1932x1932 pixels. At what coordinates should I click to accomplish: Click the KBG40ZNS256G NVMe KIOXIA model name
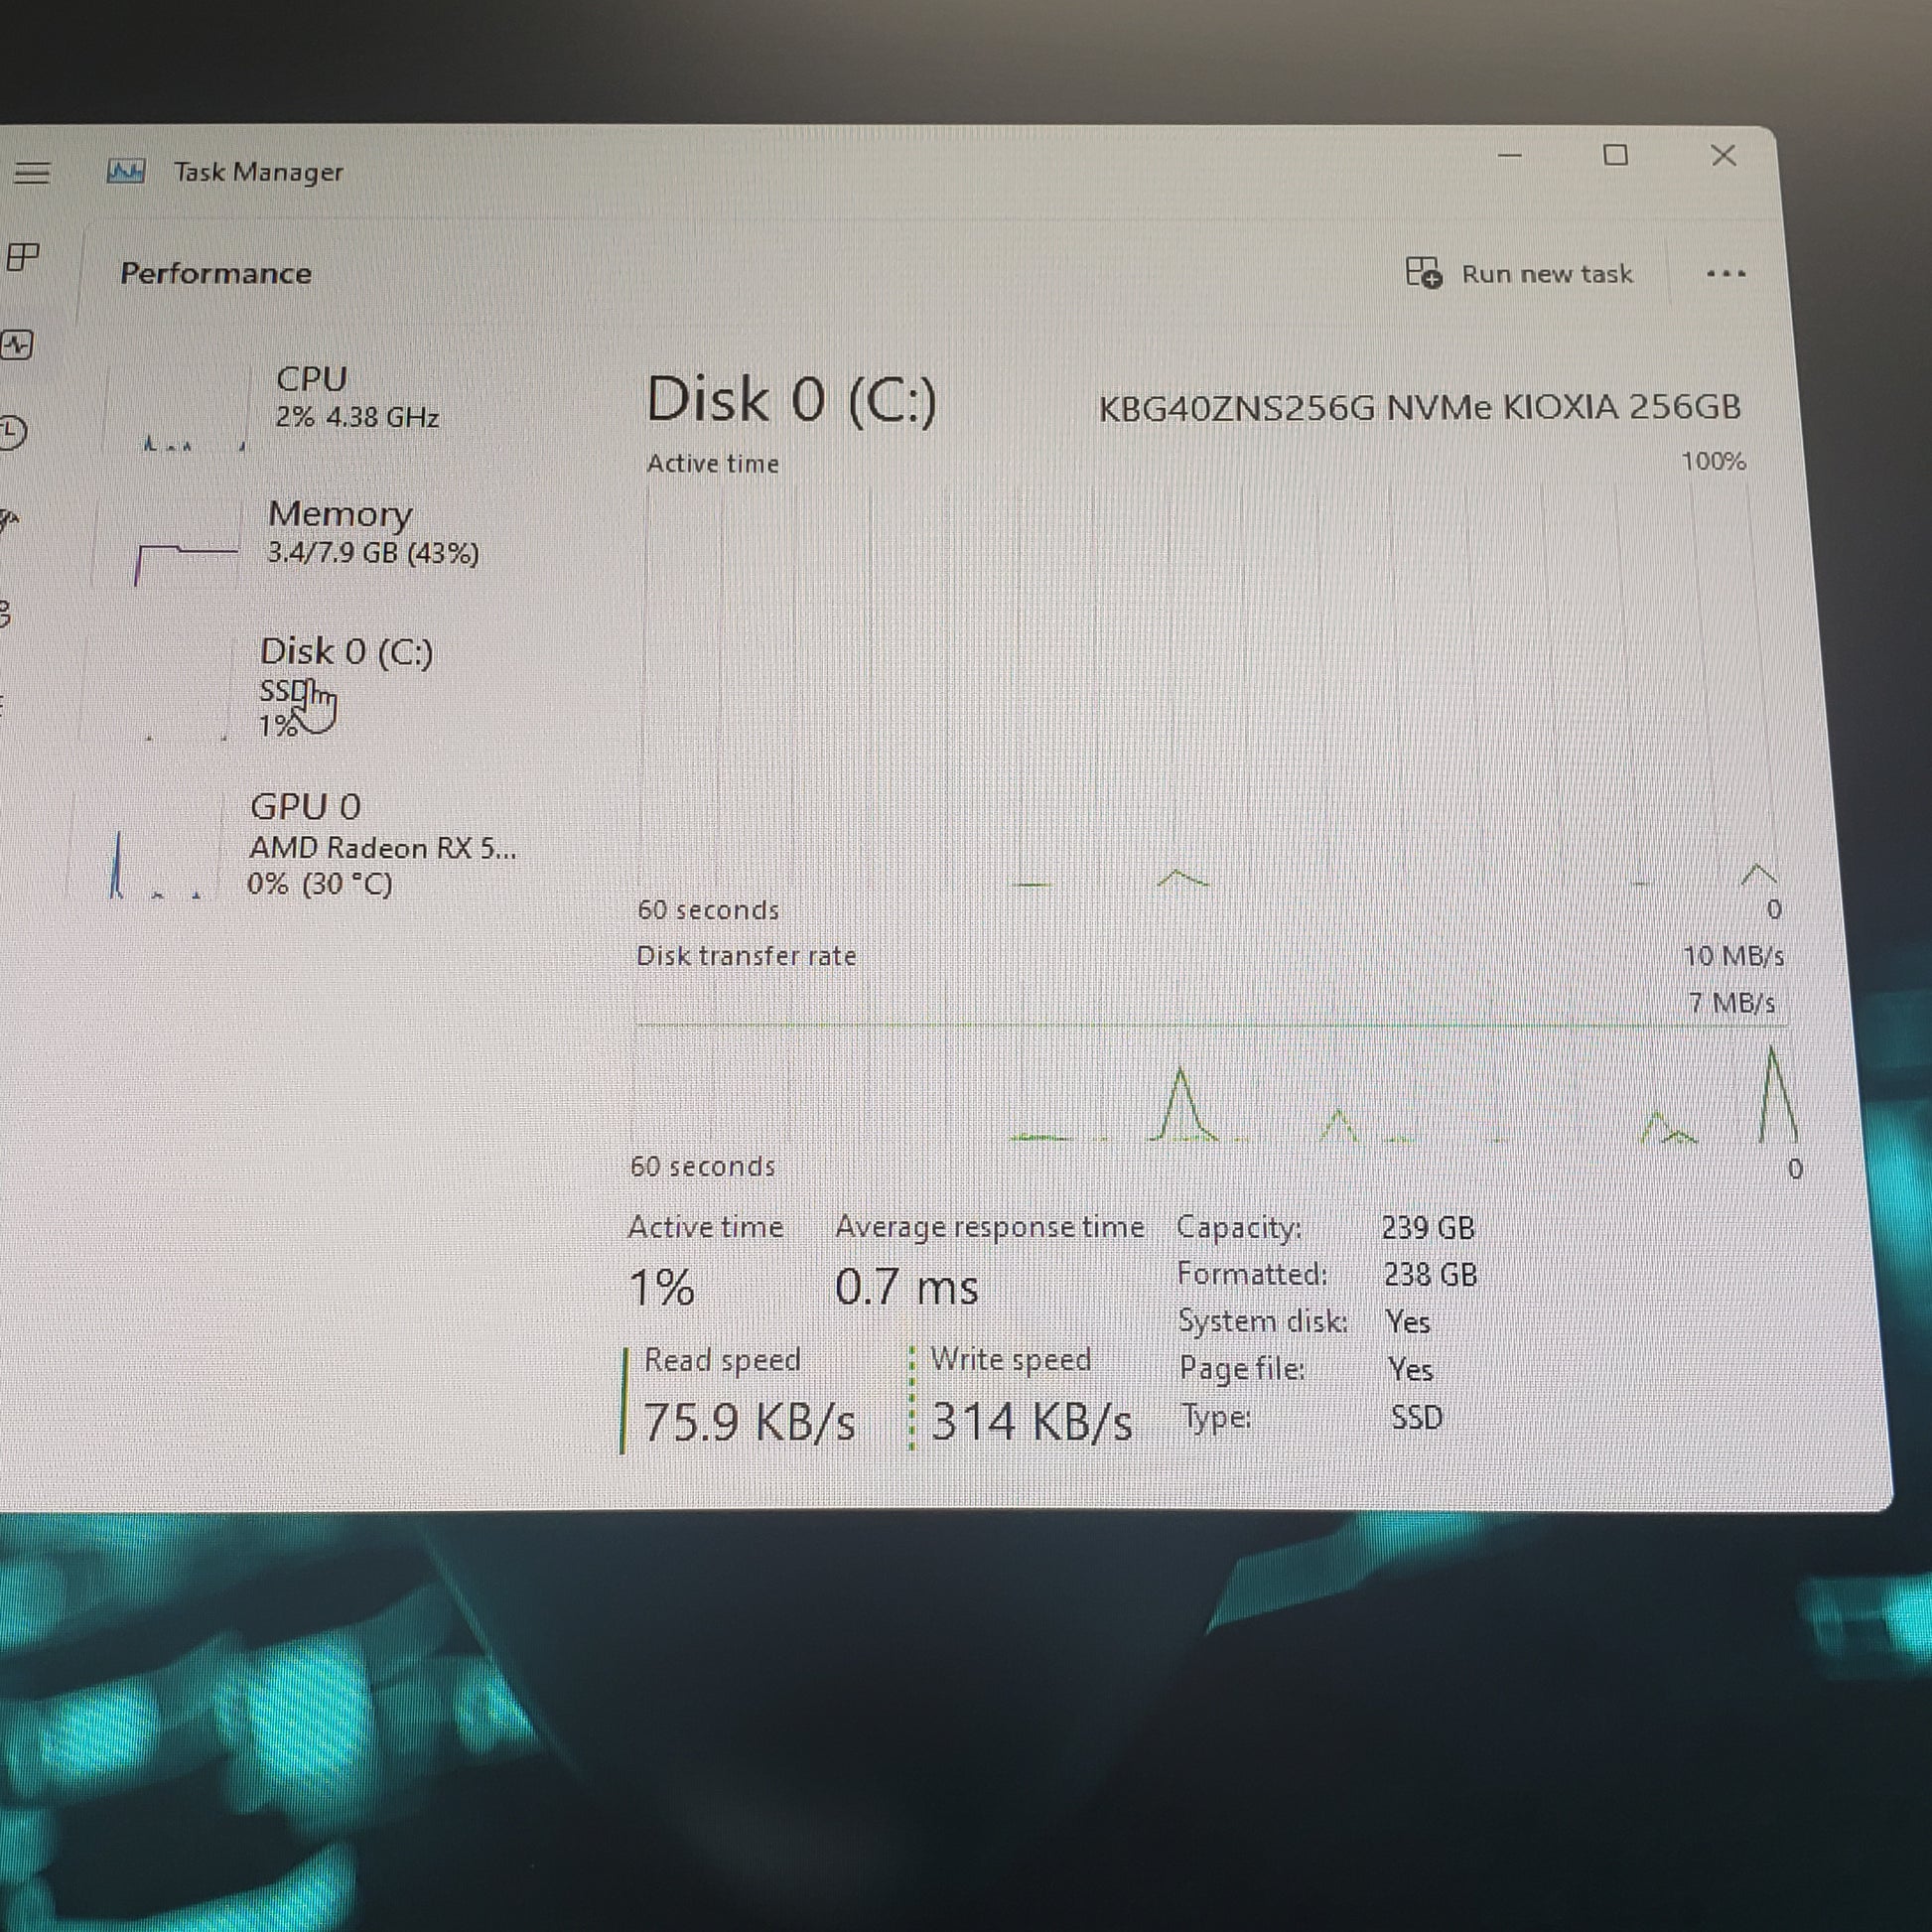1419,407
